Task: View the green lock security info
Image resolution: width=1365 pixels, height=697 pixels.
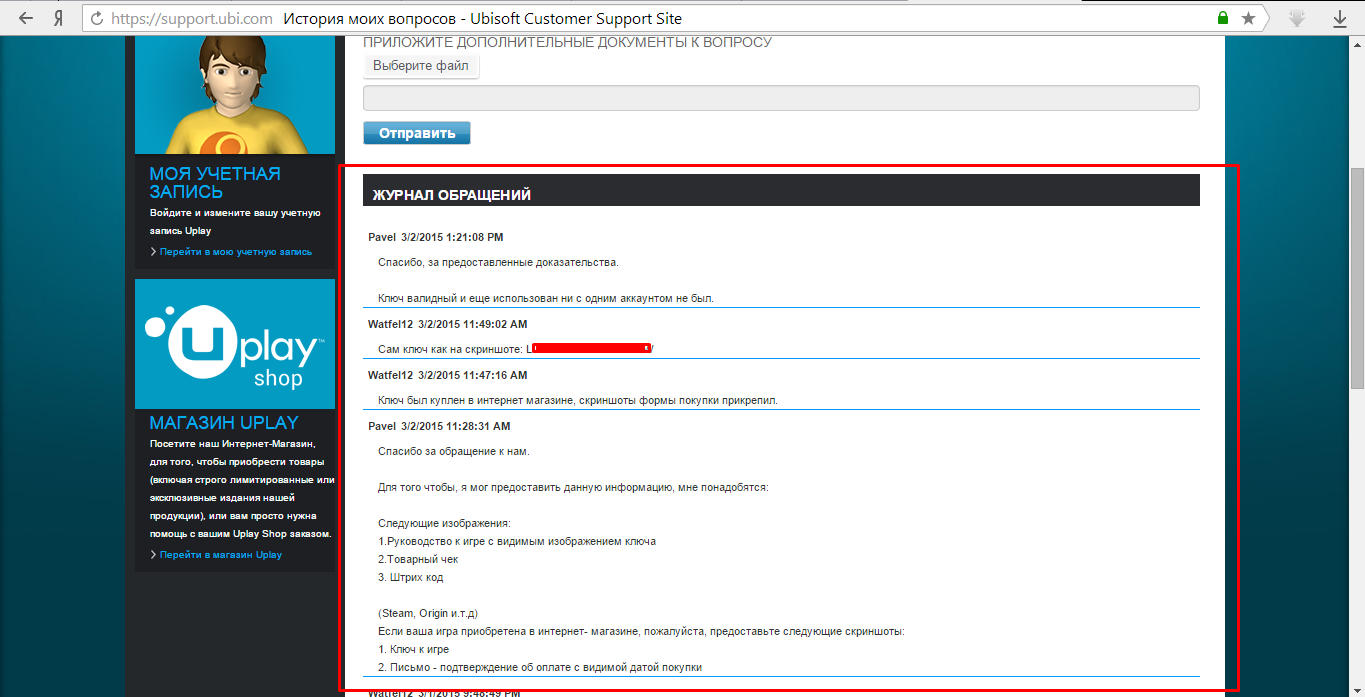Action: coord(1222,18)
